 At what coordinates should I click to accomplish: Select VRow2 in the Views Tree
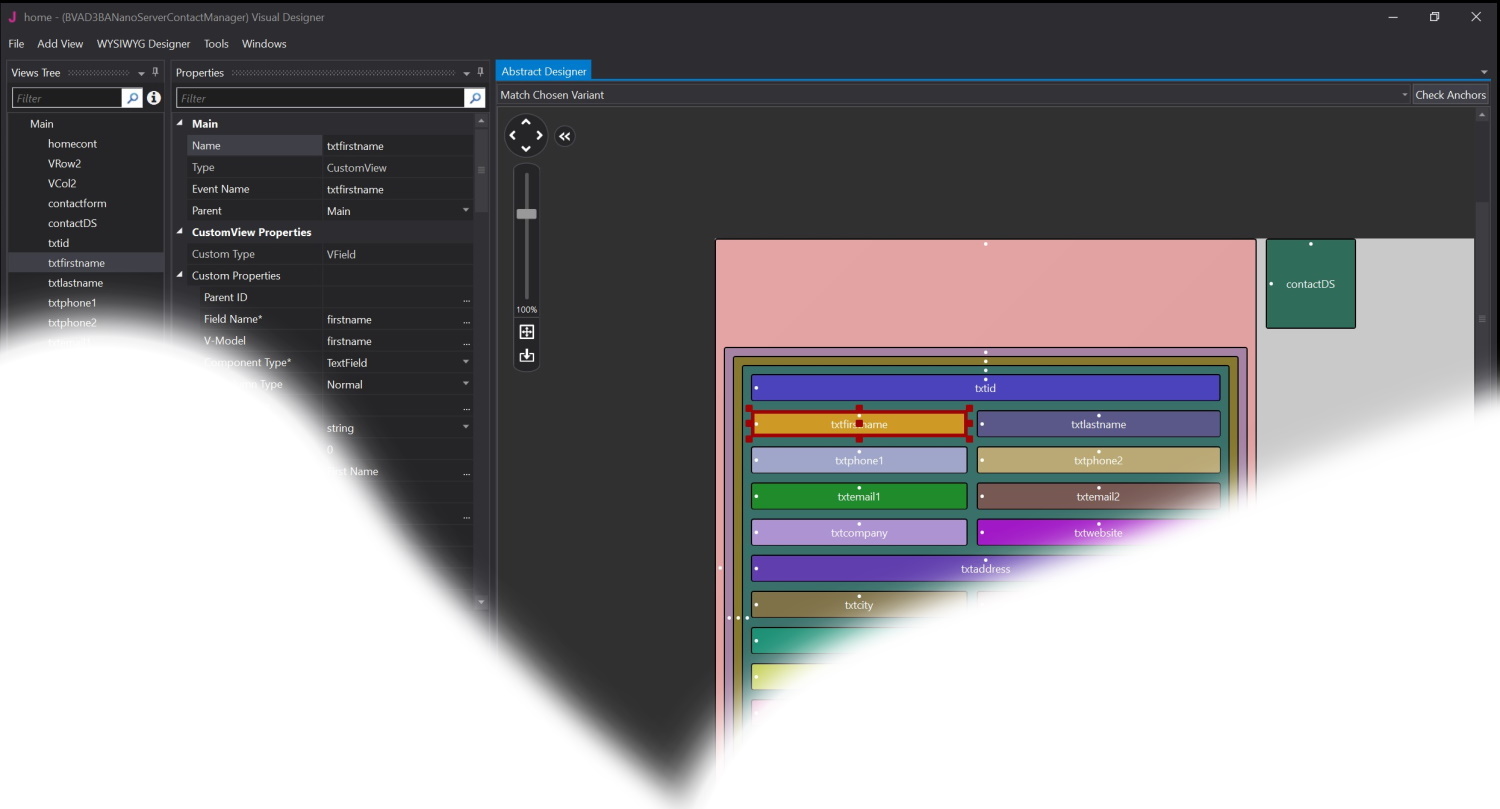64,164
